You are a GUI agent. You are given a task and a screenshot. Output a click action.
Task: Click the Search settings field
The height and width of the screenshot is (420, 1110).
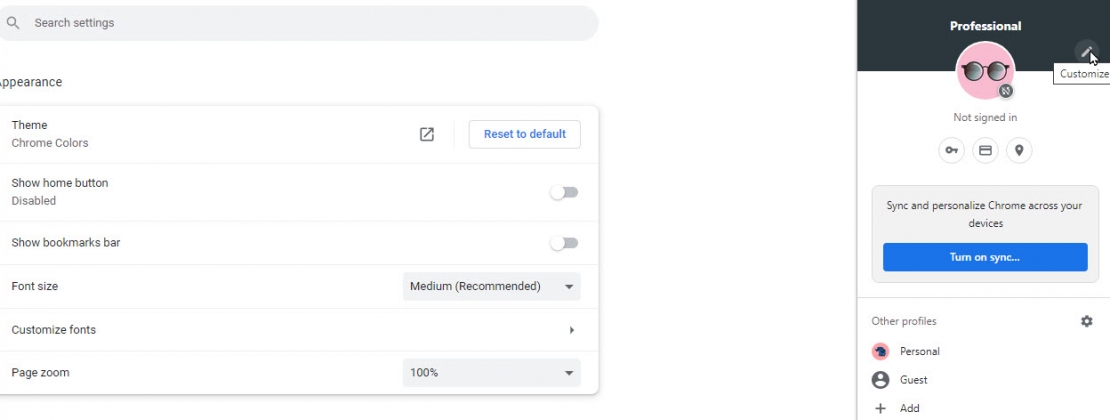(300, 22)
